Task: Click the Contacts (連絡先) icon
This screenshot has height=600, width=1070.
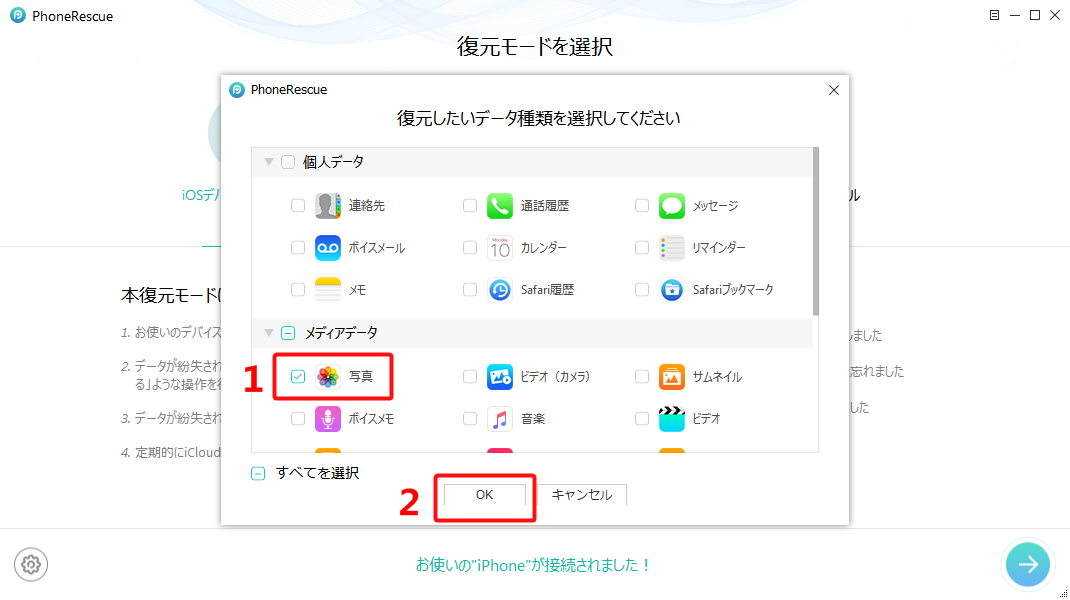Action: tap(328, 205)
